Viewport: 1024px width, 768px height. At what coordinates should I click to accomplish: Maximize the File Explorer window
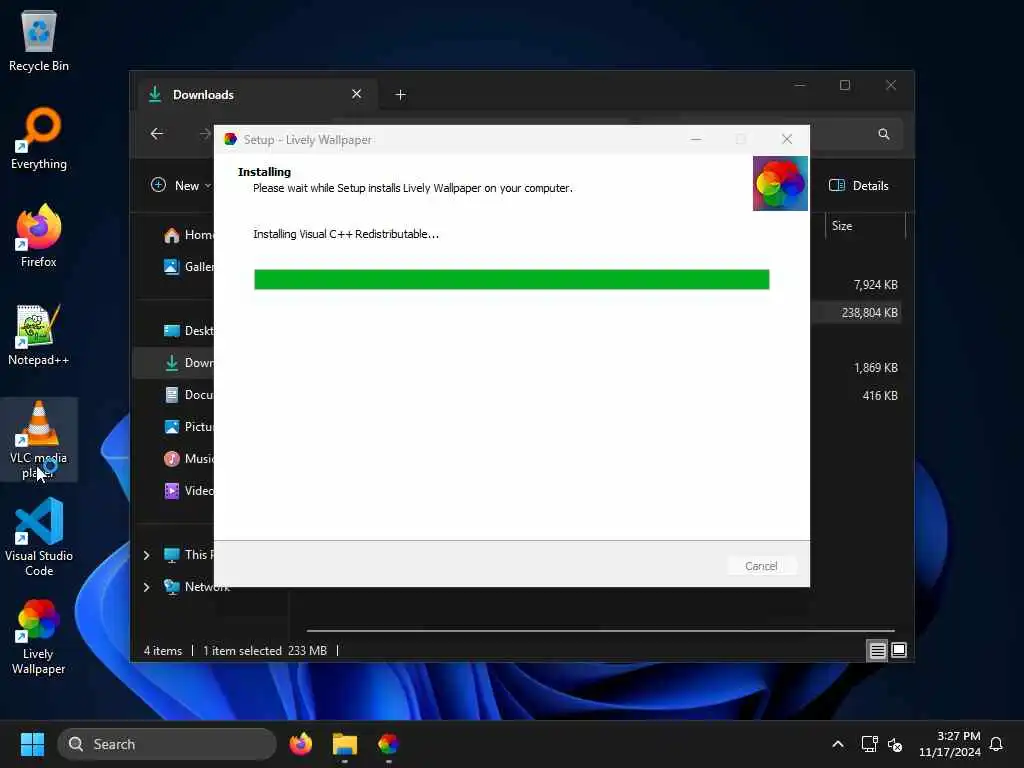(x=845, y=86)
